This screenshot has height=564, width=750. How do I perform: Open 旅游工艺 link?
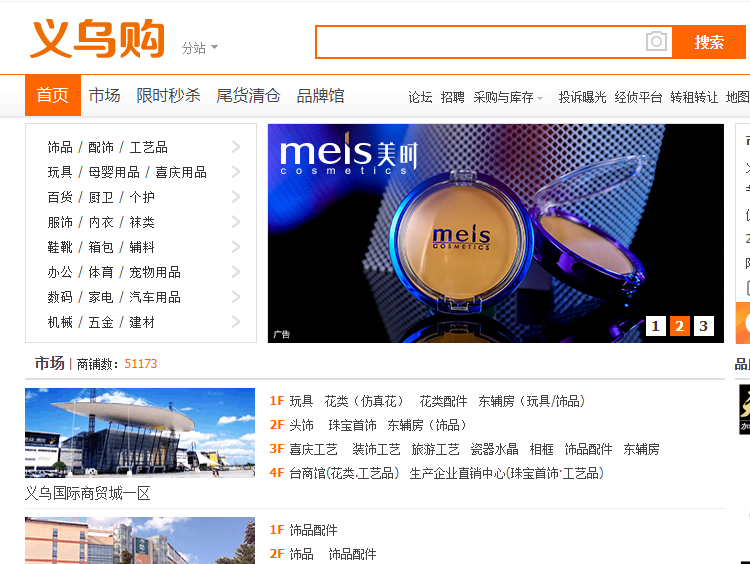point(435,449)
